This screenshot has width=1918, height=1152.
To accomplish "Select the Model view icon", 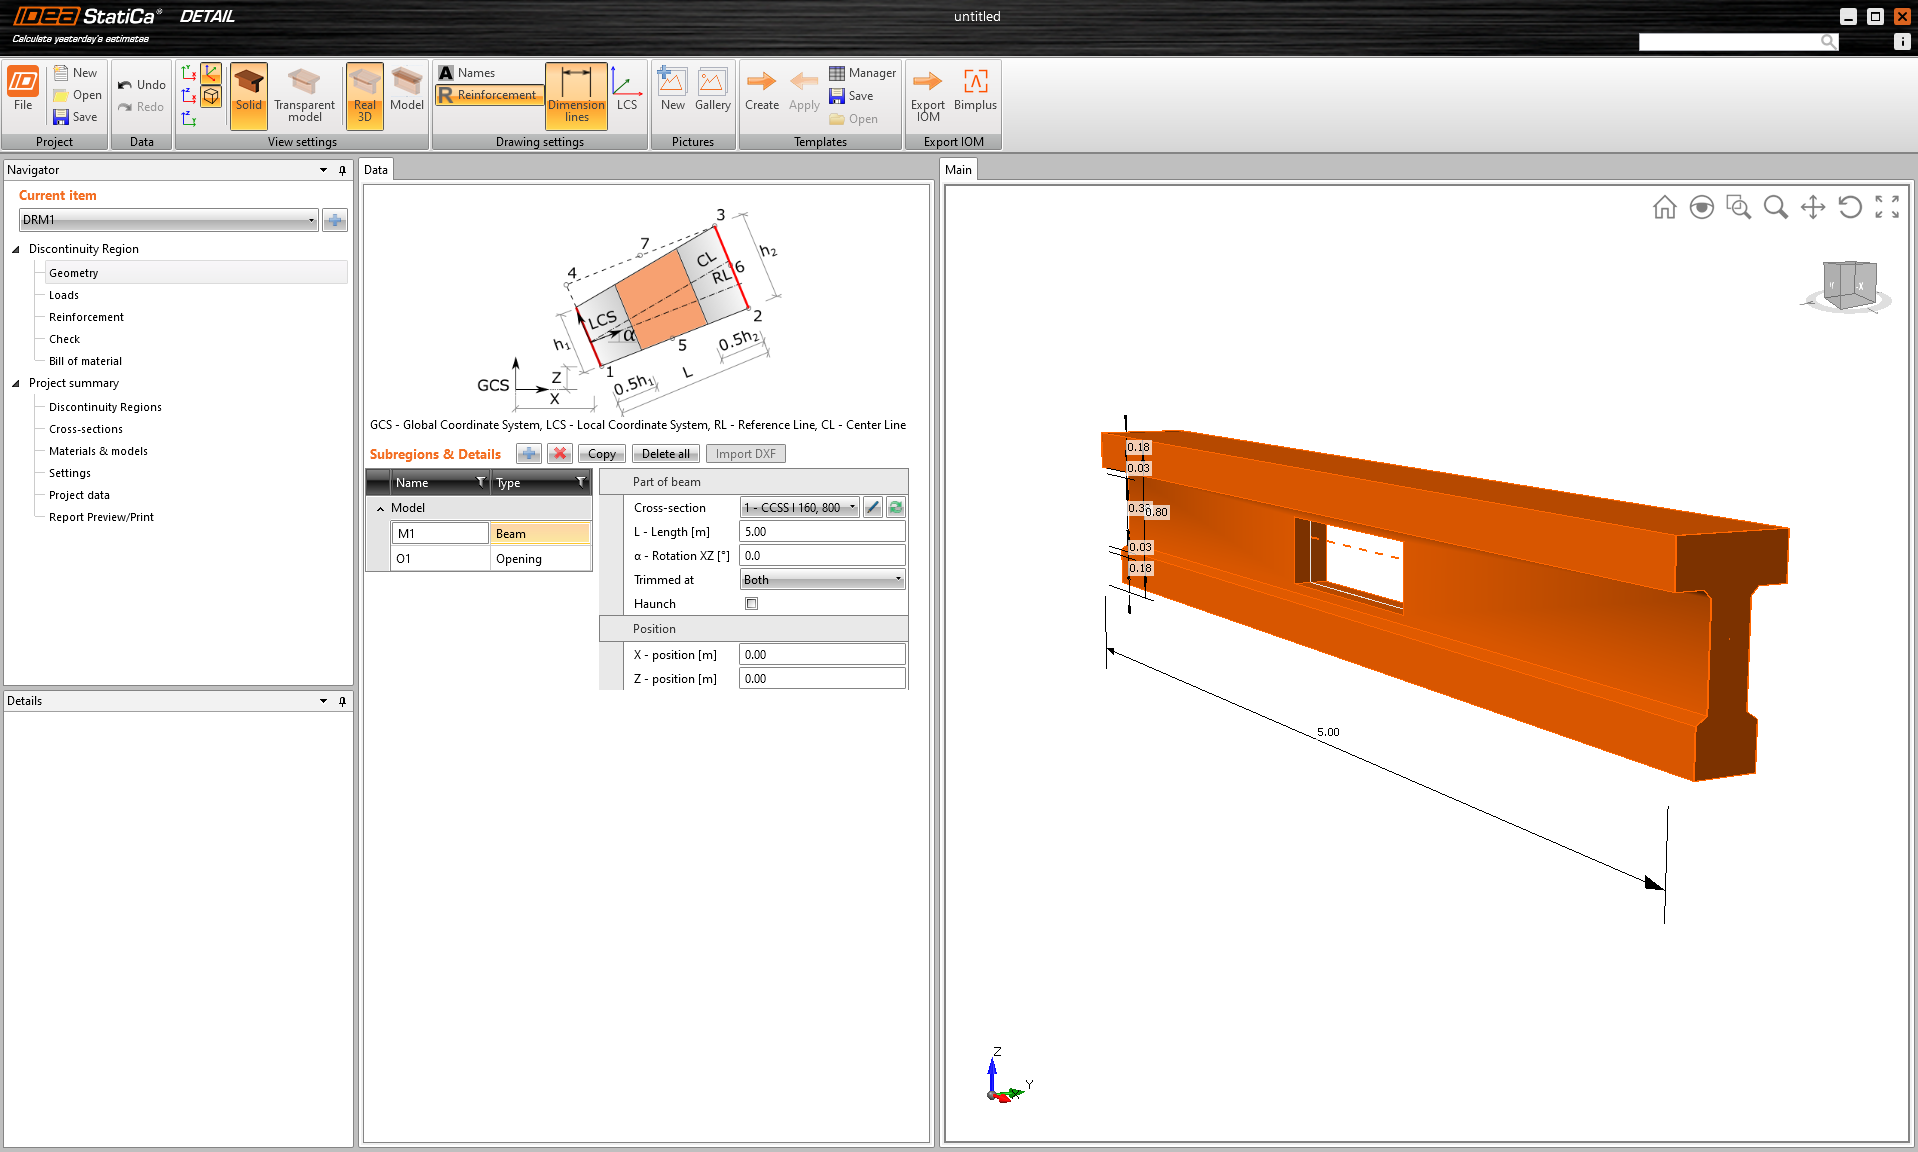I will [406, 95].
